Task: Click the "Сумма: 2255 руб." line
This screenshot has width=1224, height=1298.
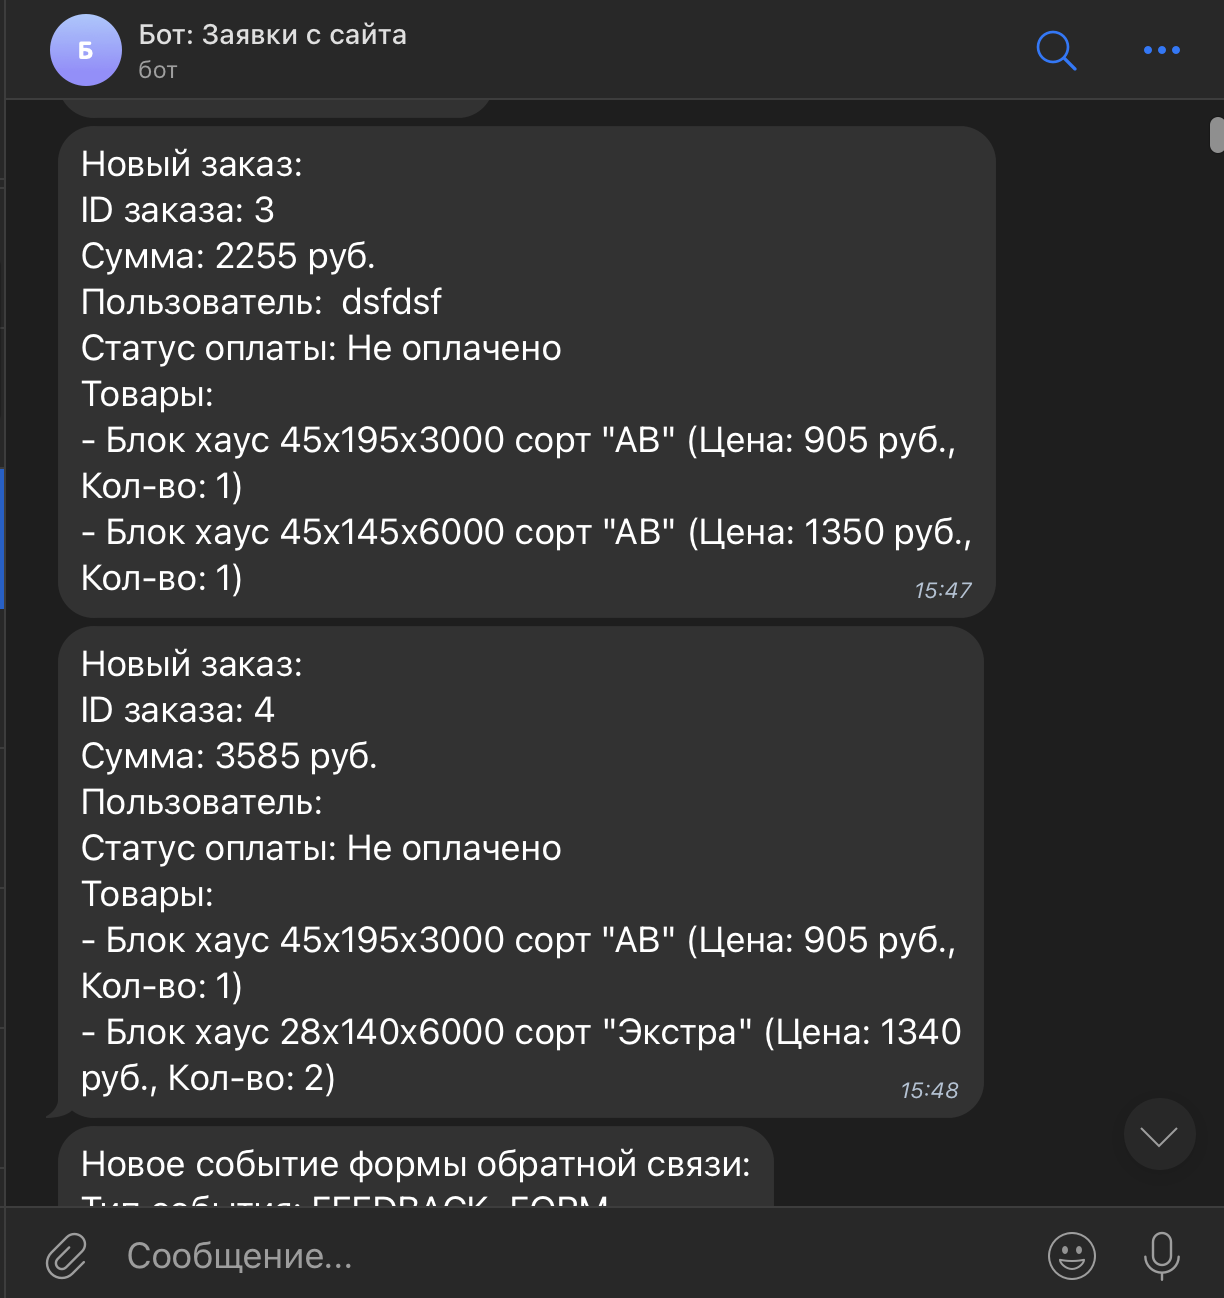Action: coord(228,256)
